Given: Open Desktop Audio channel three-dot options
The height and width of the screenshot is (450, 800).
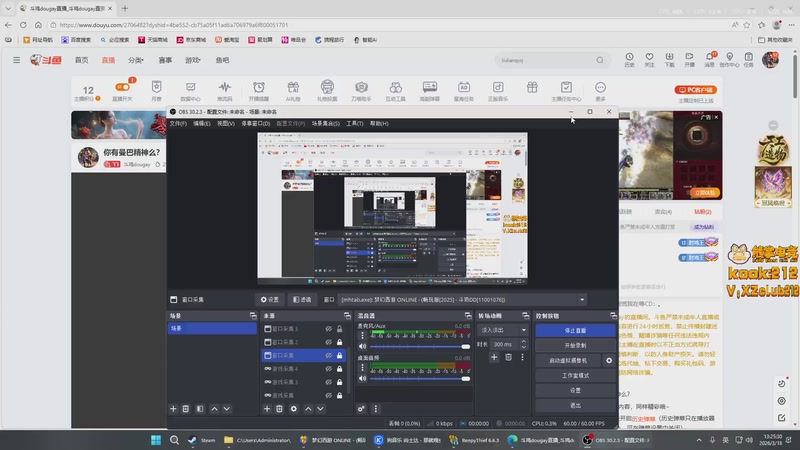Looking at the screenshot, I should (x=363, y=367).
